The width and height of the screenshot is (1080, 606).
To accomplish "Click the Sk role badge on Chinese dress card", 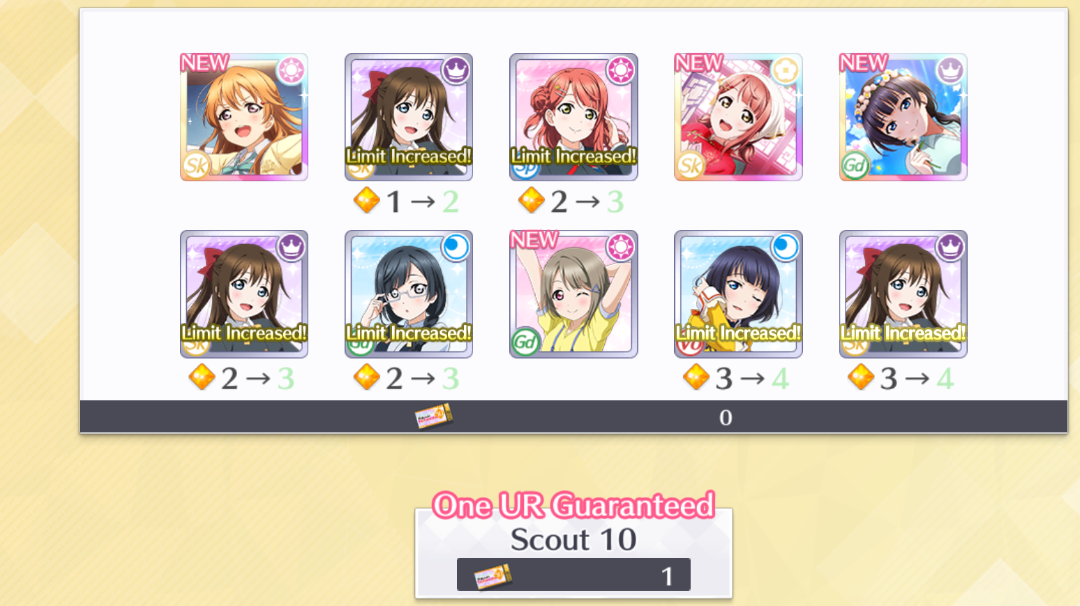I will (x=690, y=165).
